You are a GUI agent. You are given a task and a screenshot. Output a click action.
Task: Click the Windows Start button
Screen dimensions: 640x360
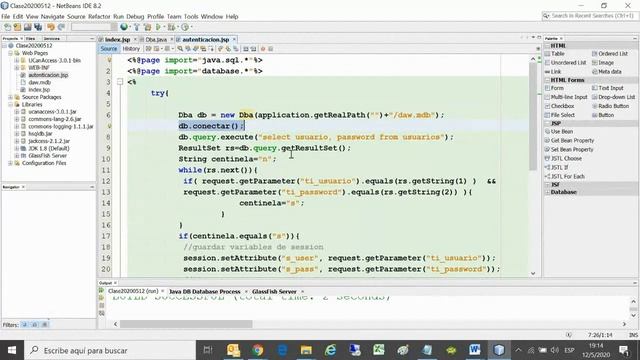coord(12,350)
